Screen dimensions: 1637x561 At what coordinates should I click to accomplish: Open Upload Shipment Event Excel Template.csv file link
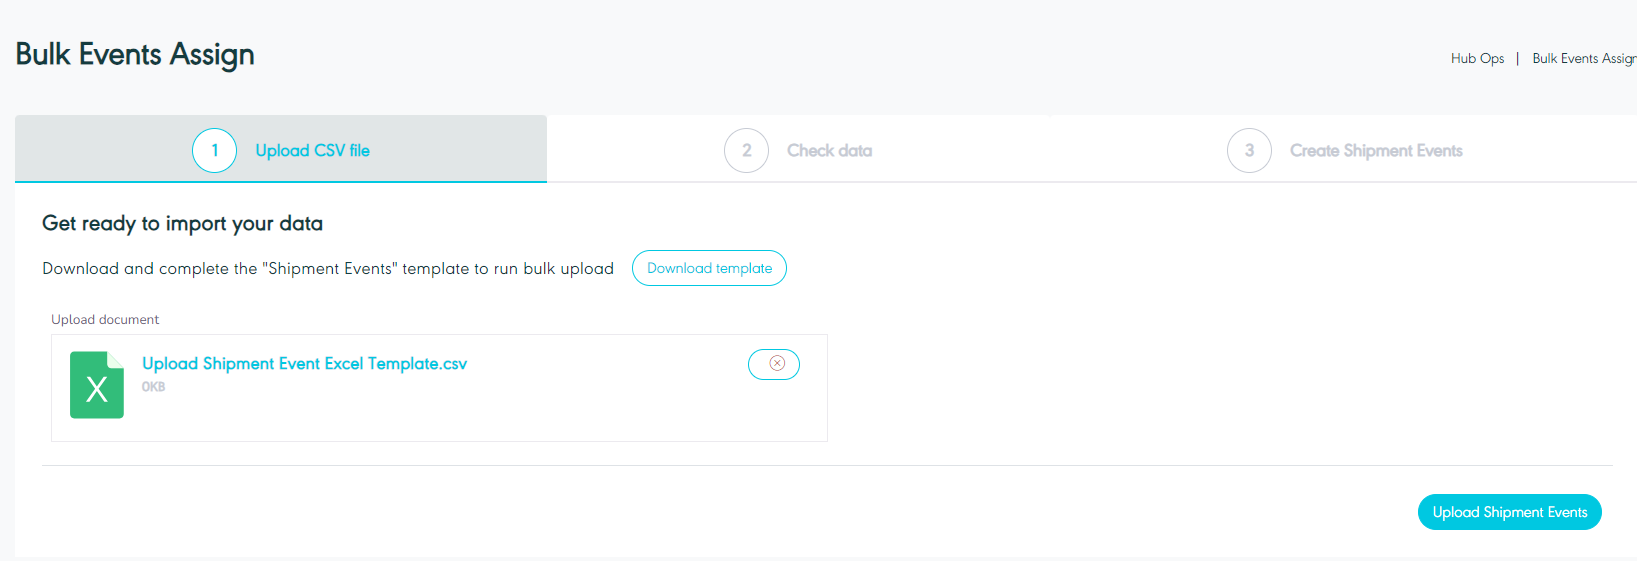point(304,364)
